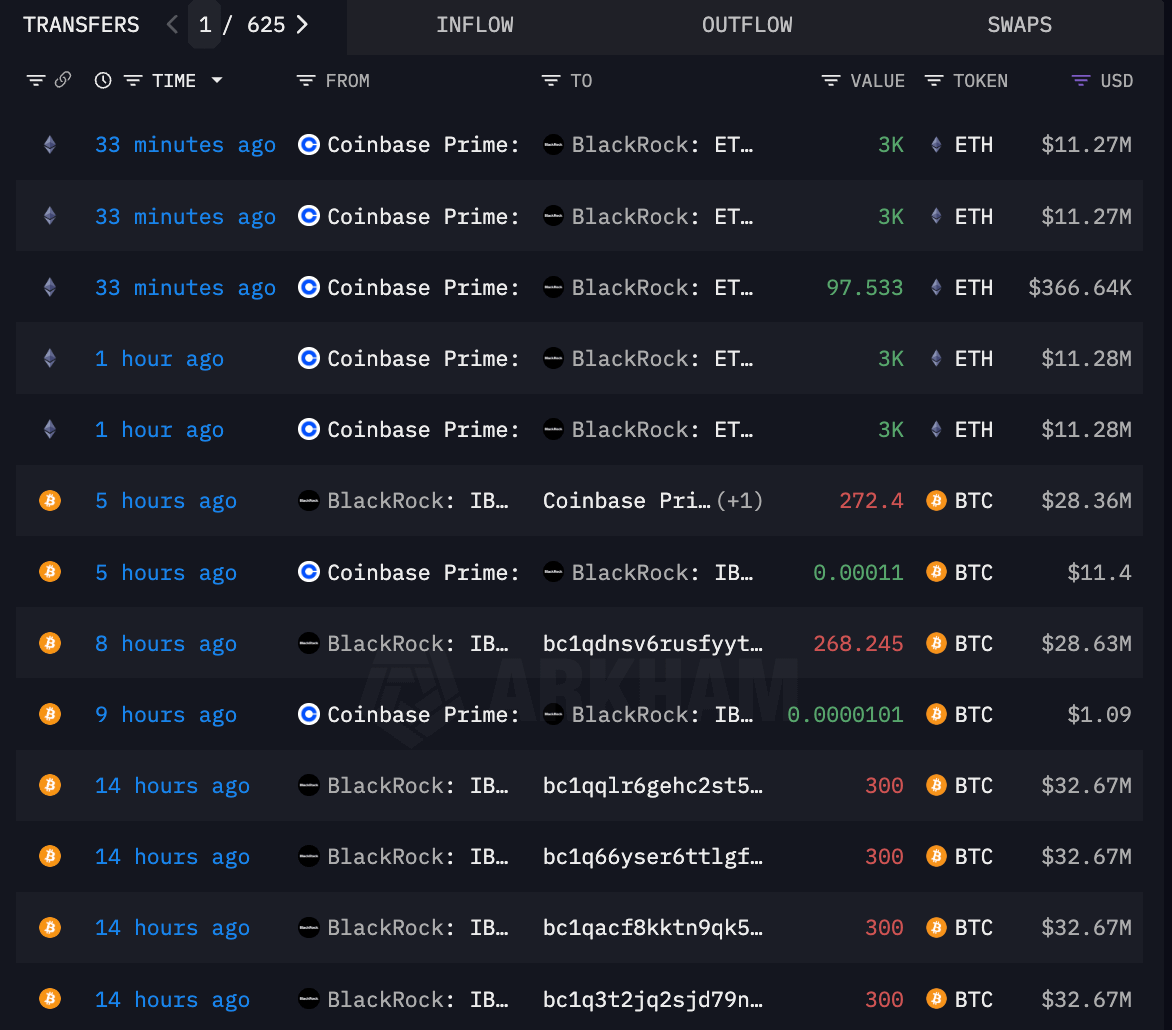Click address bc1qdnsv6rusfyyt…
Viewport: 1172px width, 1030px height.
(x=653, y=644)
